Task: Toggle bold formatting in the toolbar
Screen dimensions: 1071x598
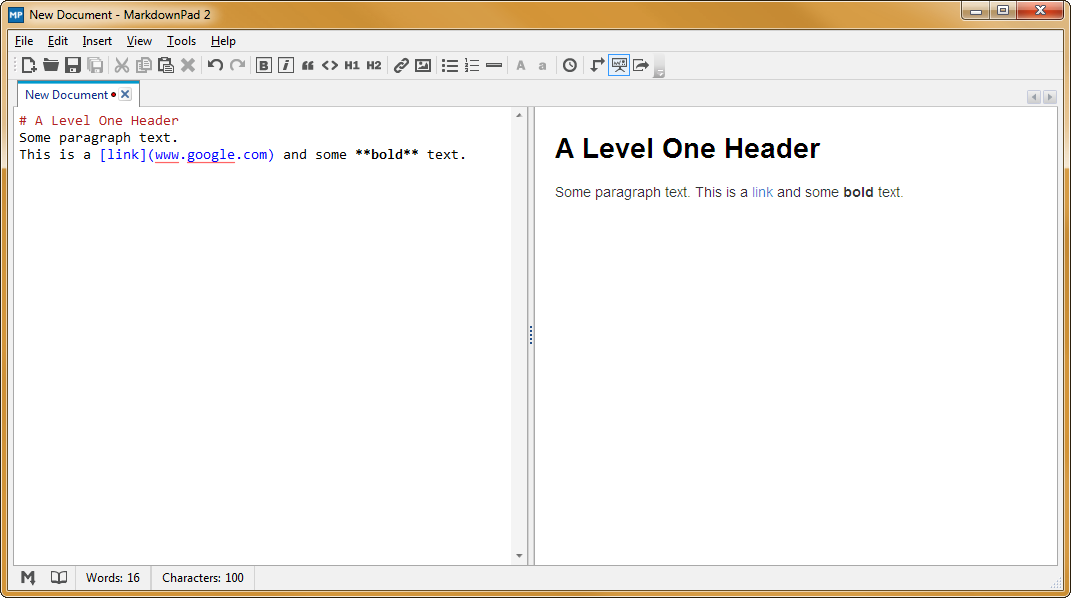Action: (x=264, y=64)
